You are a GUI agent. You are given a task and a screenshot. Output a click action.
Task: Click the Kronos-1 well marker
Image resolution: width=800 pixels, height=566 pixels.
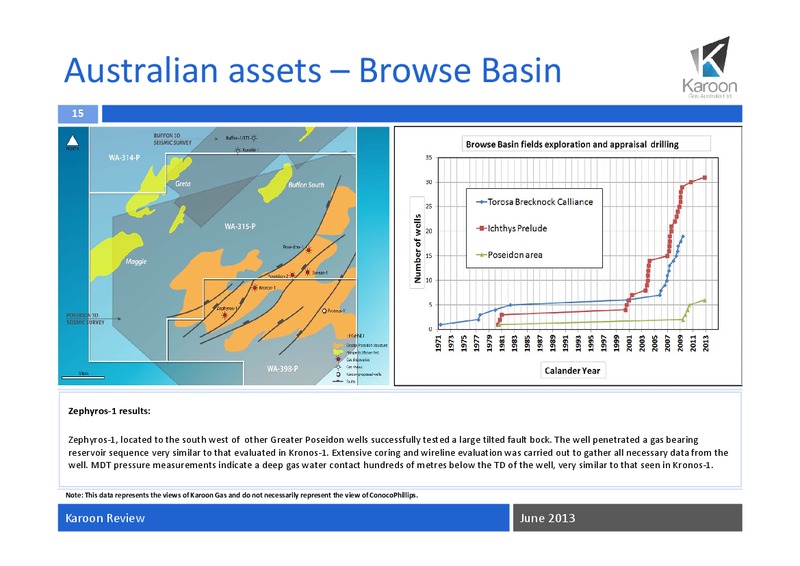[255, 288]
